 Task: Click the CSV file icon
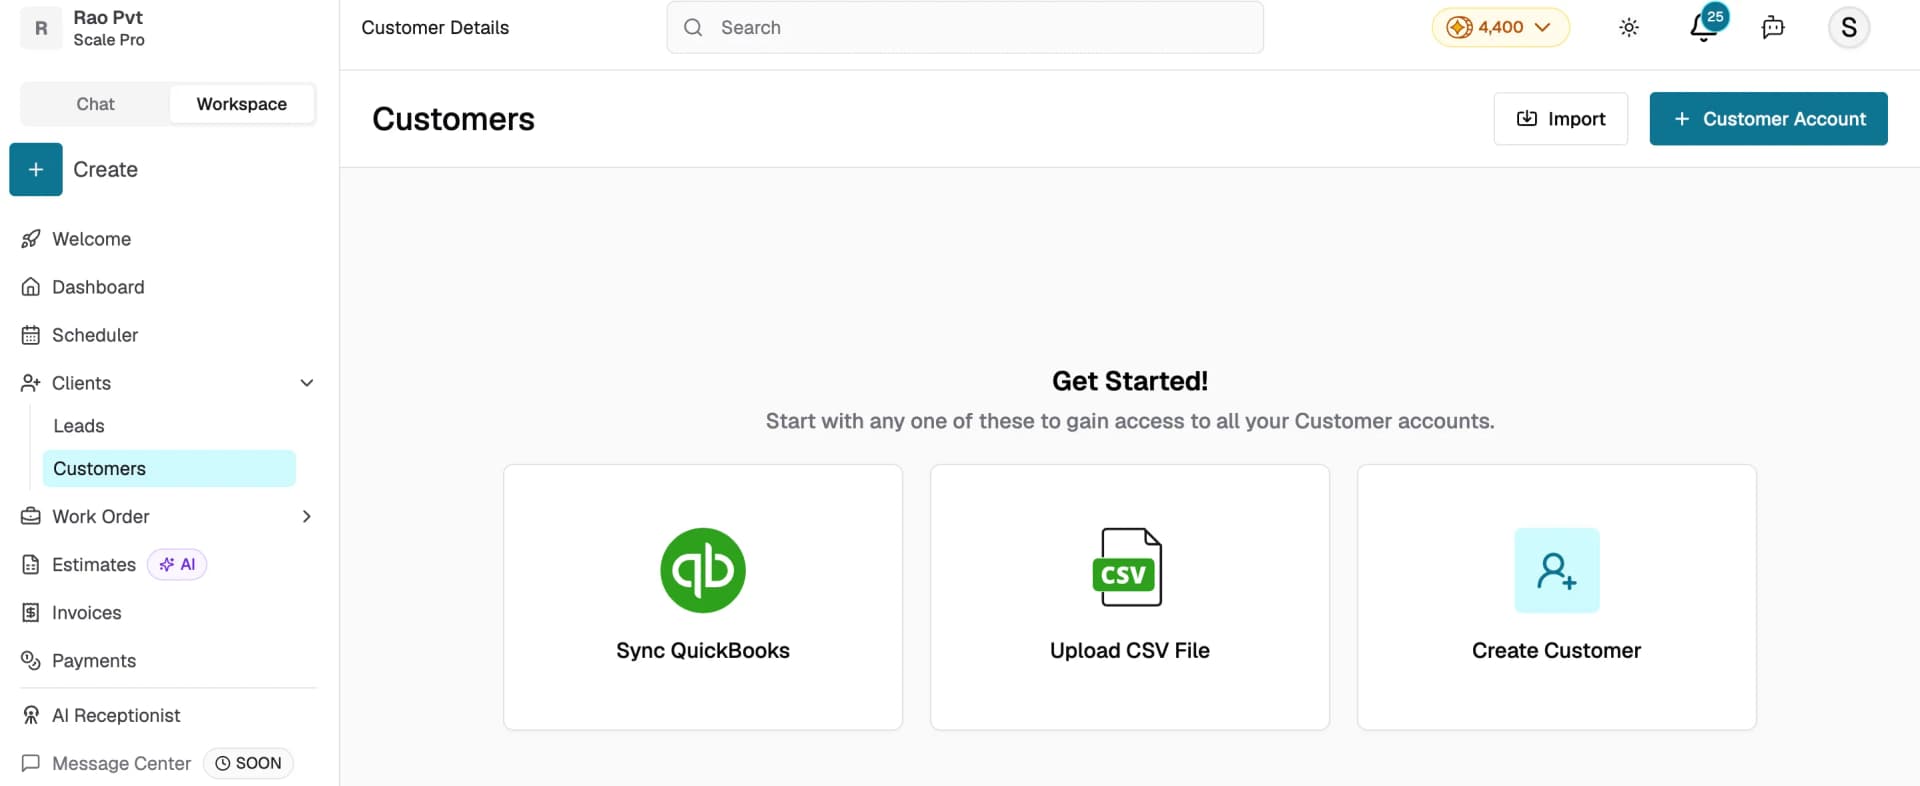coord(1128,567)
